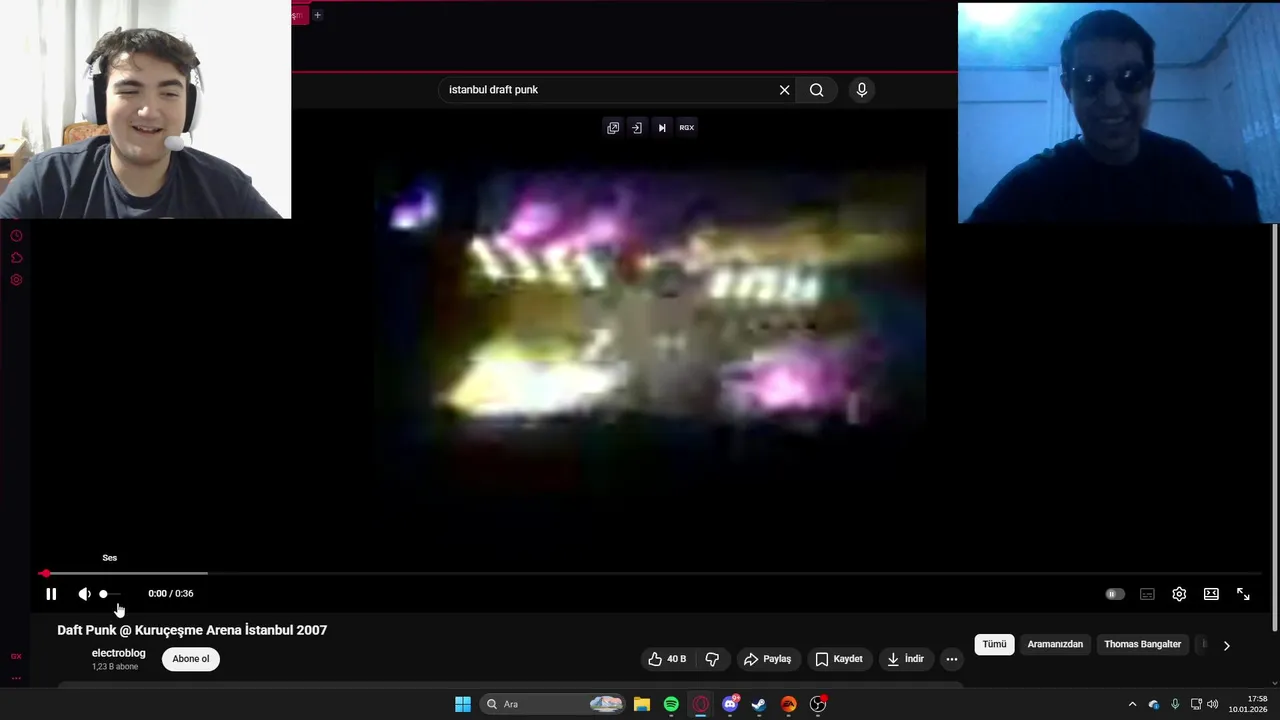Clear the search box text
Image resolution: width=1280 pixels, height=720 pixels.
tap(785, 90)
